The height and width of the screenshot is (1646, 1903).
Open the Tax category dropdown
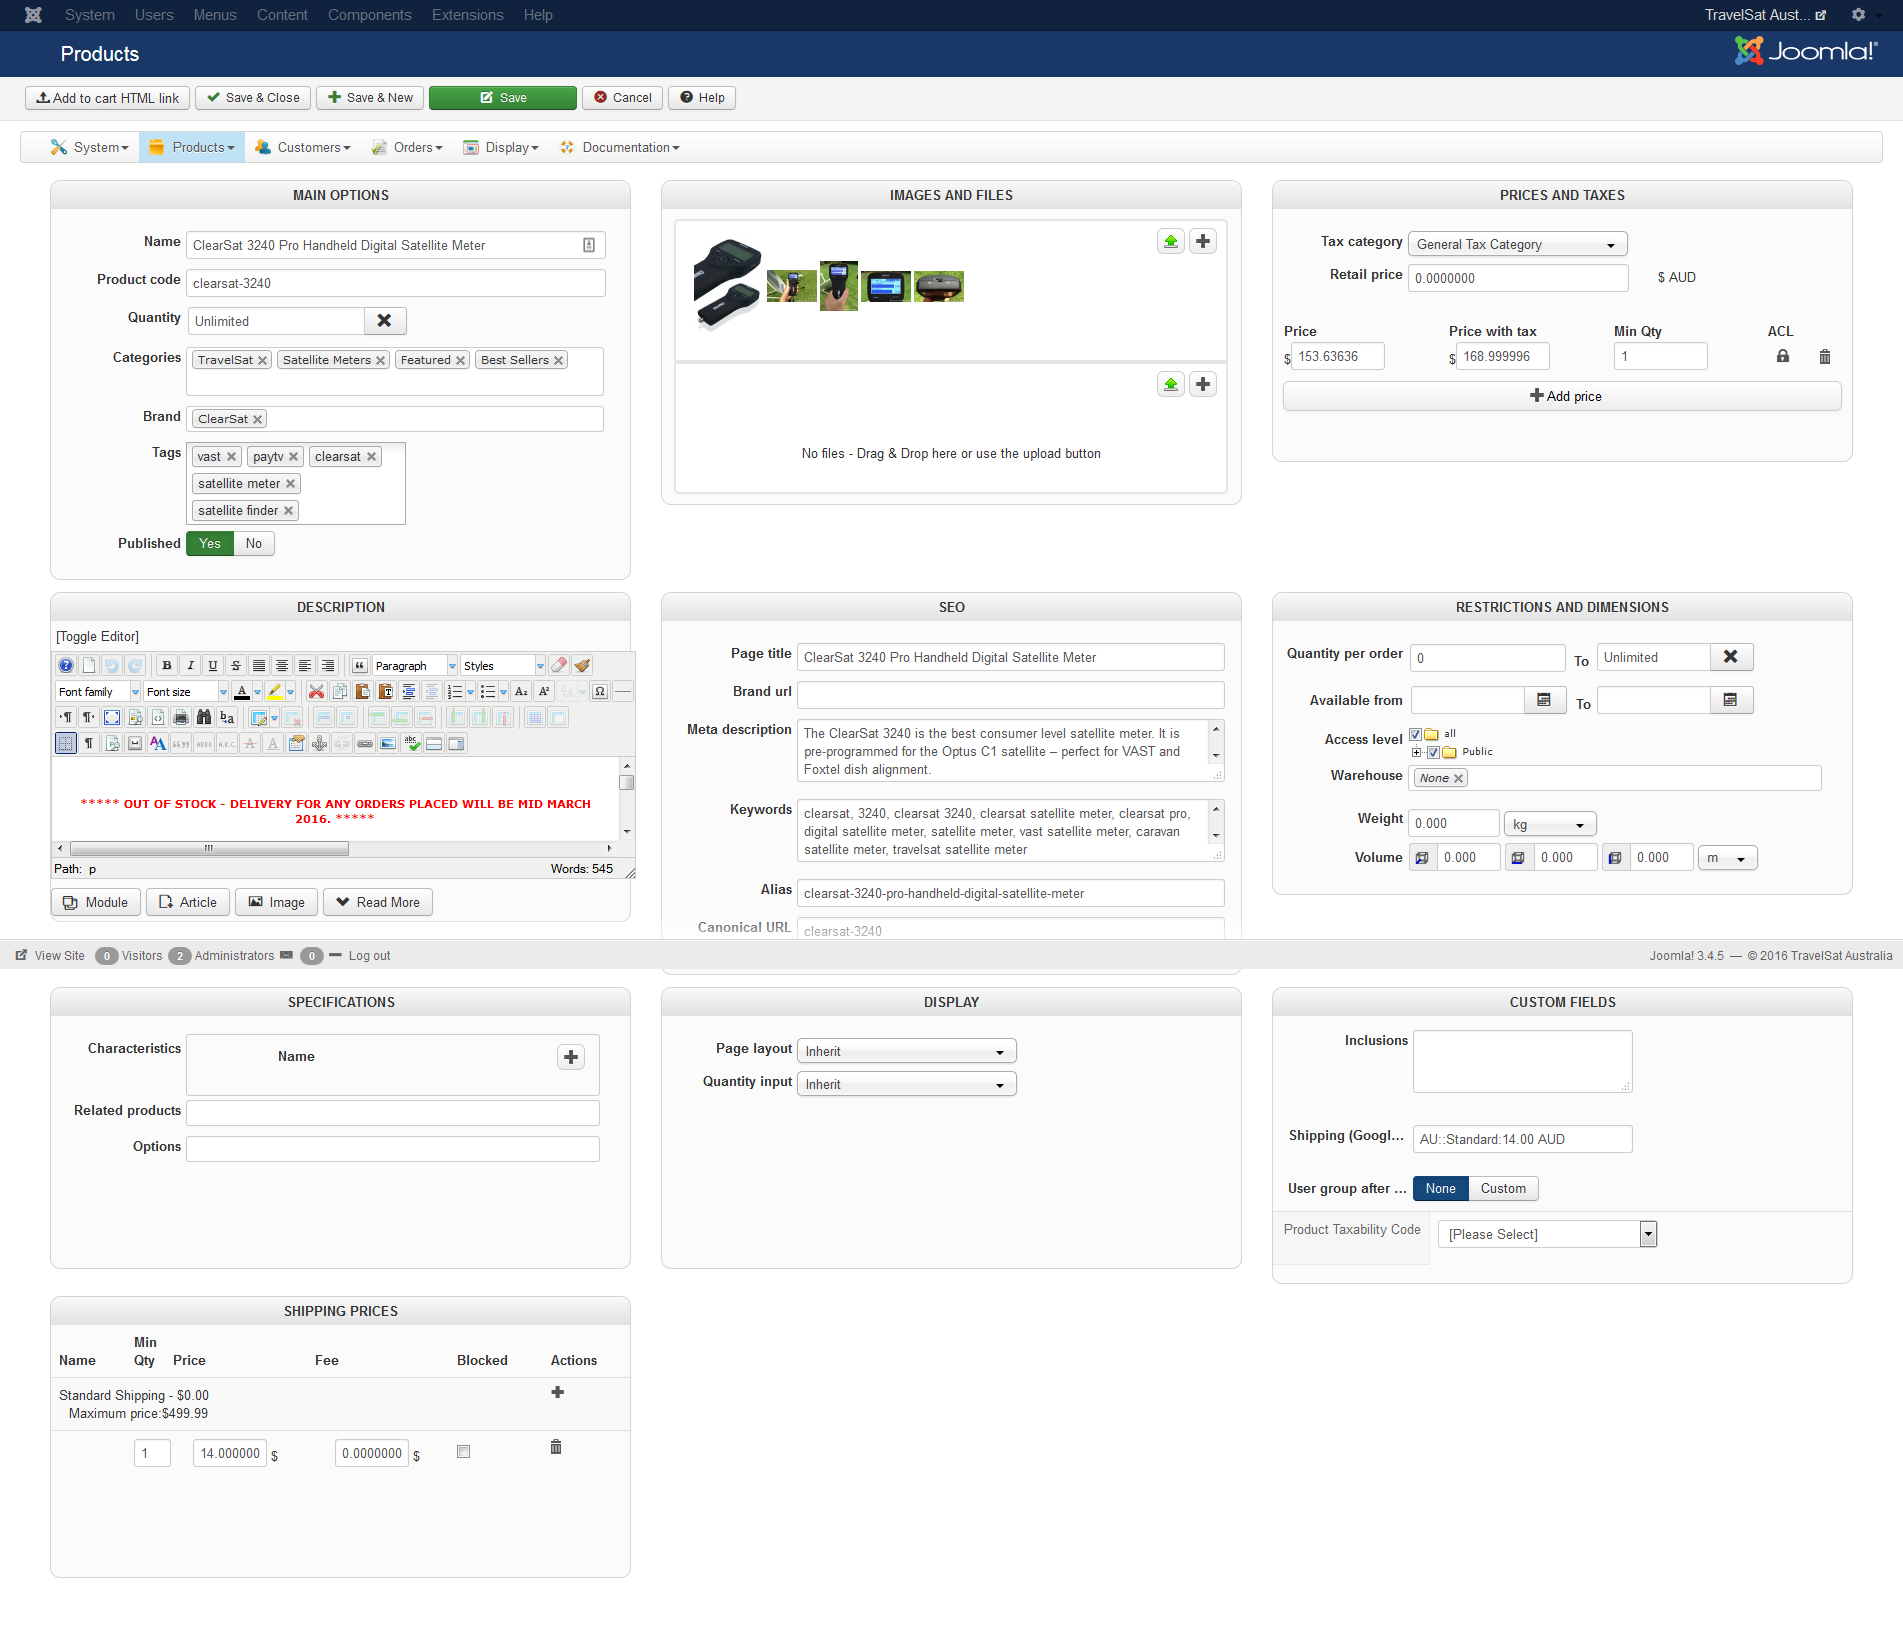1518,245
